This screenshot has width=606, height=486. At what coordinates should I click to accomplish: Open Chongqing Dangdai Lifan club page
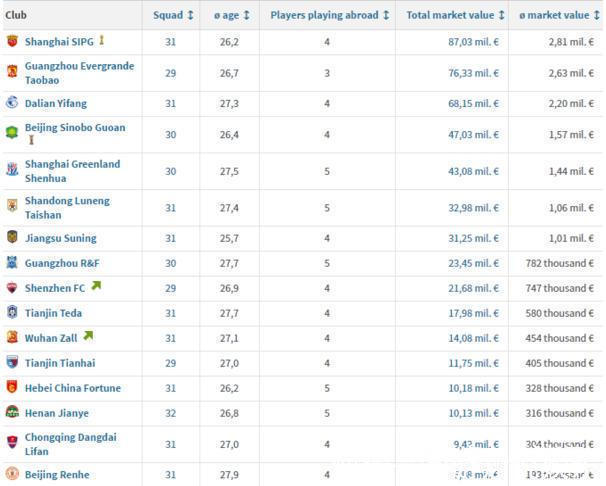[71, 444]
